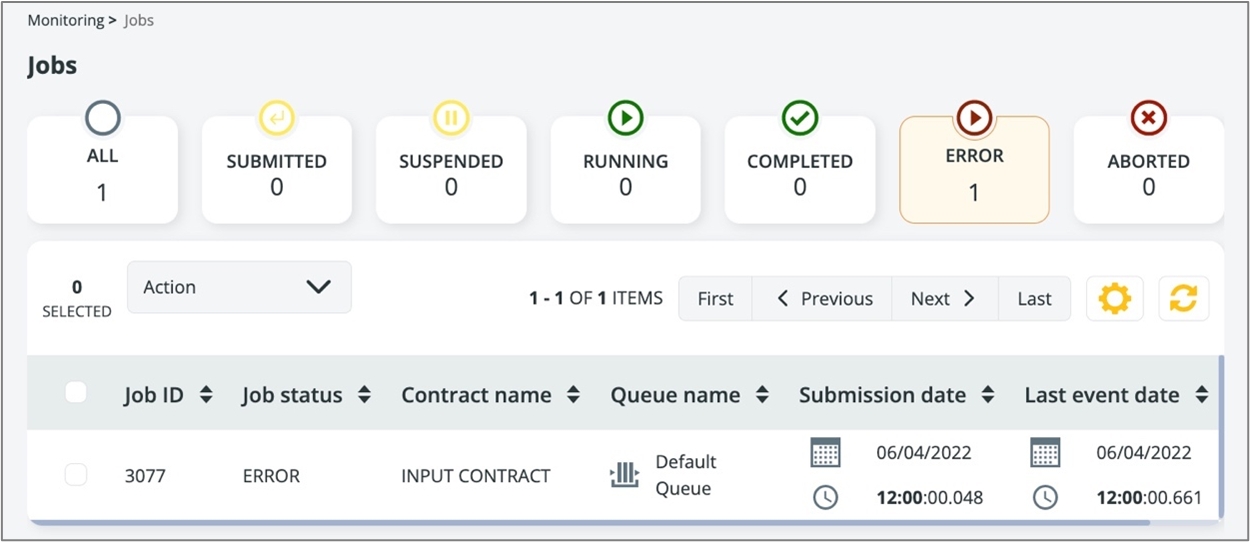Click the yellow refresh icon
1250x542 pixels.
pyautogui.click(x=1183, y=299)
